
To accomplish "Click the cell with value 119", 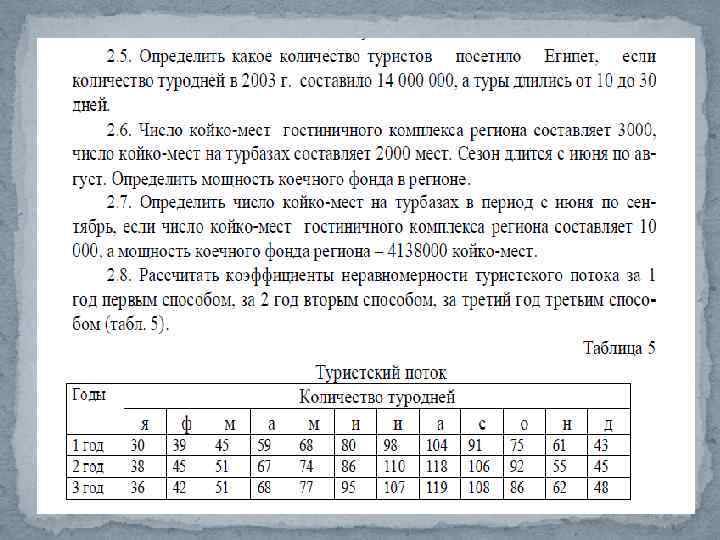I will pos(436,487).
